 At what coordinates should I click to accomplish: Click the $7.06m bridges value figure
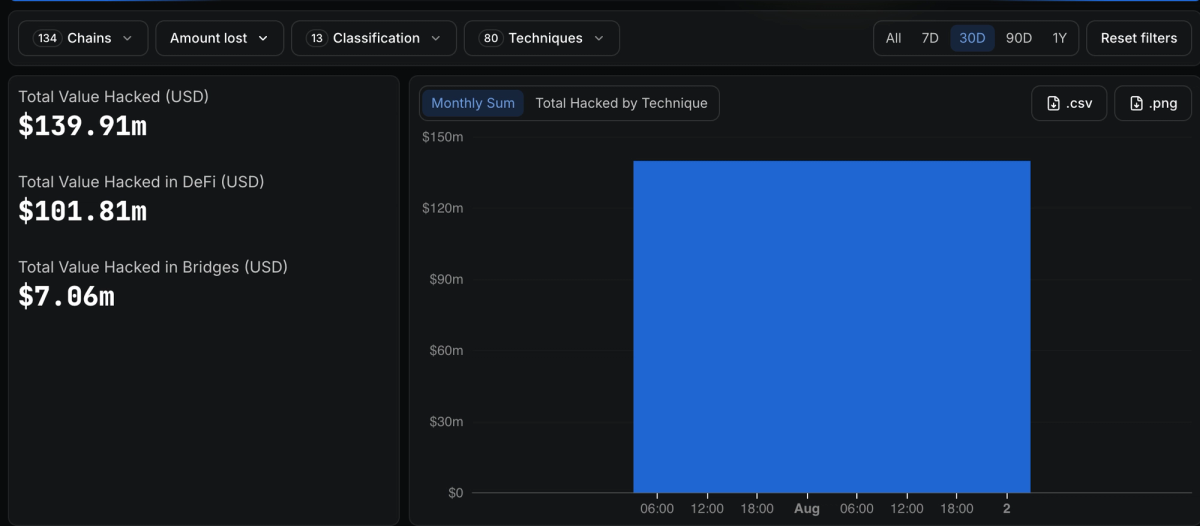click(67, 296)
